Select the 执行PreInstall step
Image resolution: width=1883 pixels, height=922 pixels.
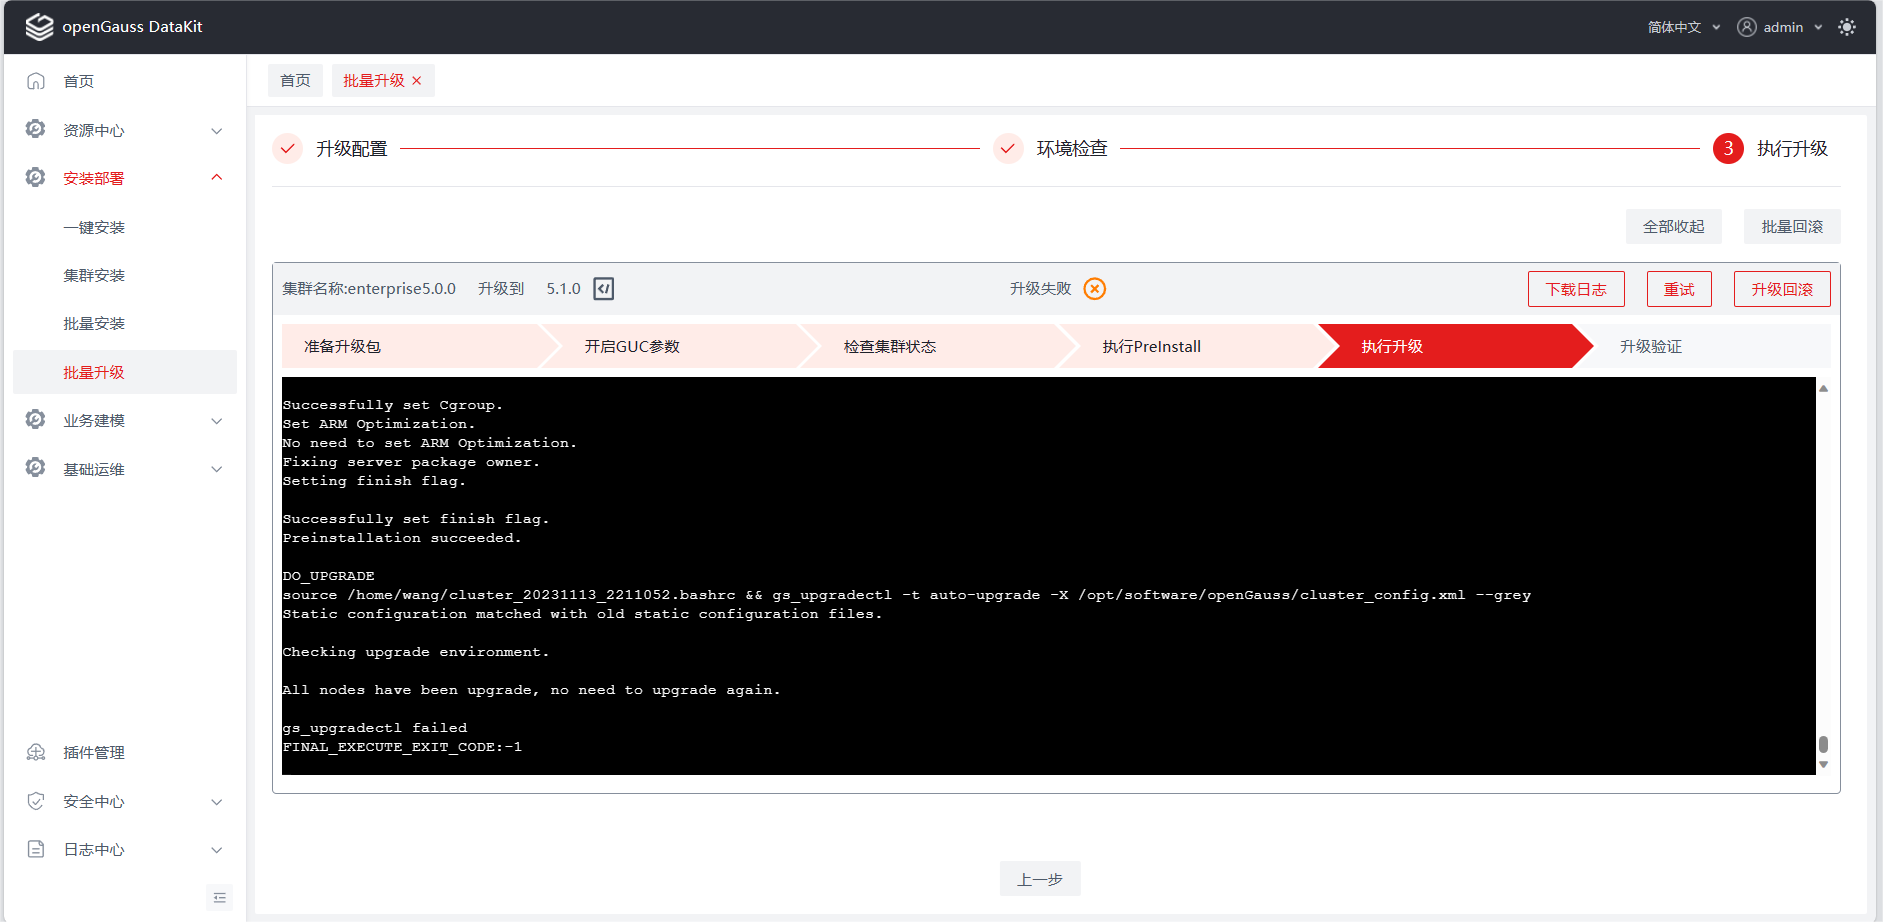(1151, 347)
